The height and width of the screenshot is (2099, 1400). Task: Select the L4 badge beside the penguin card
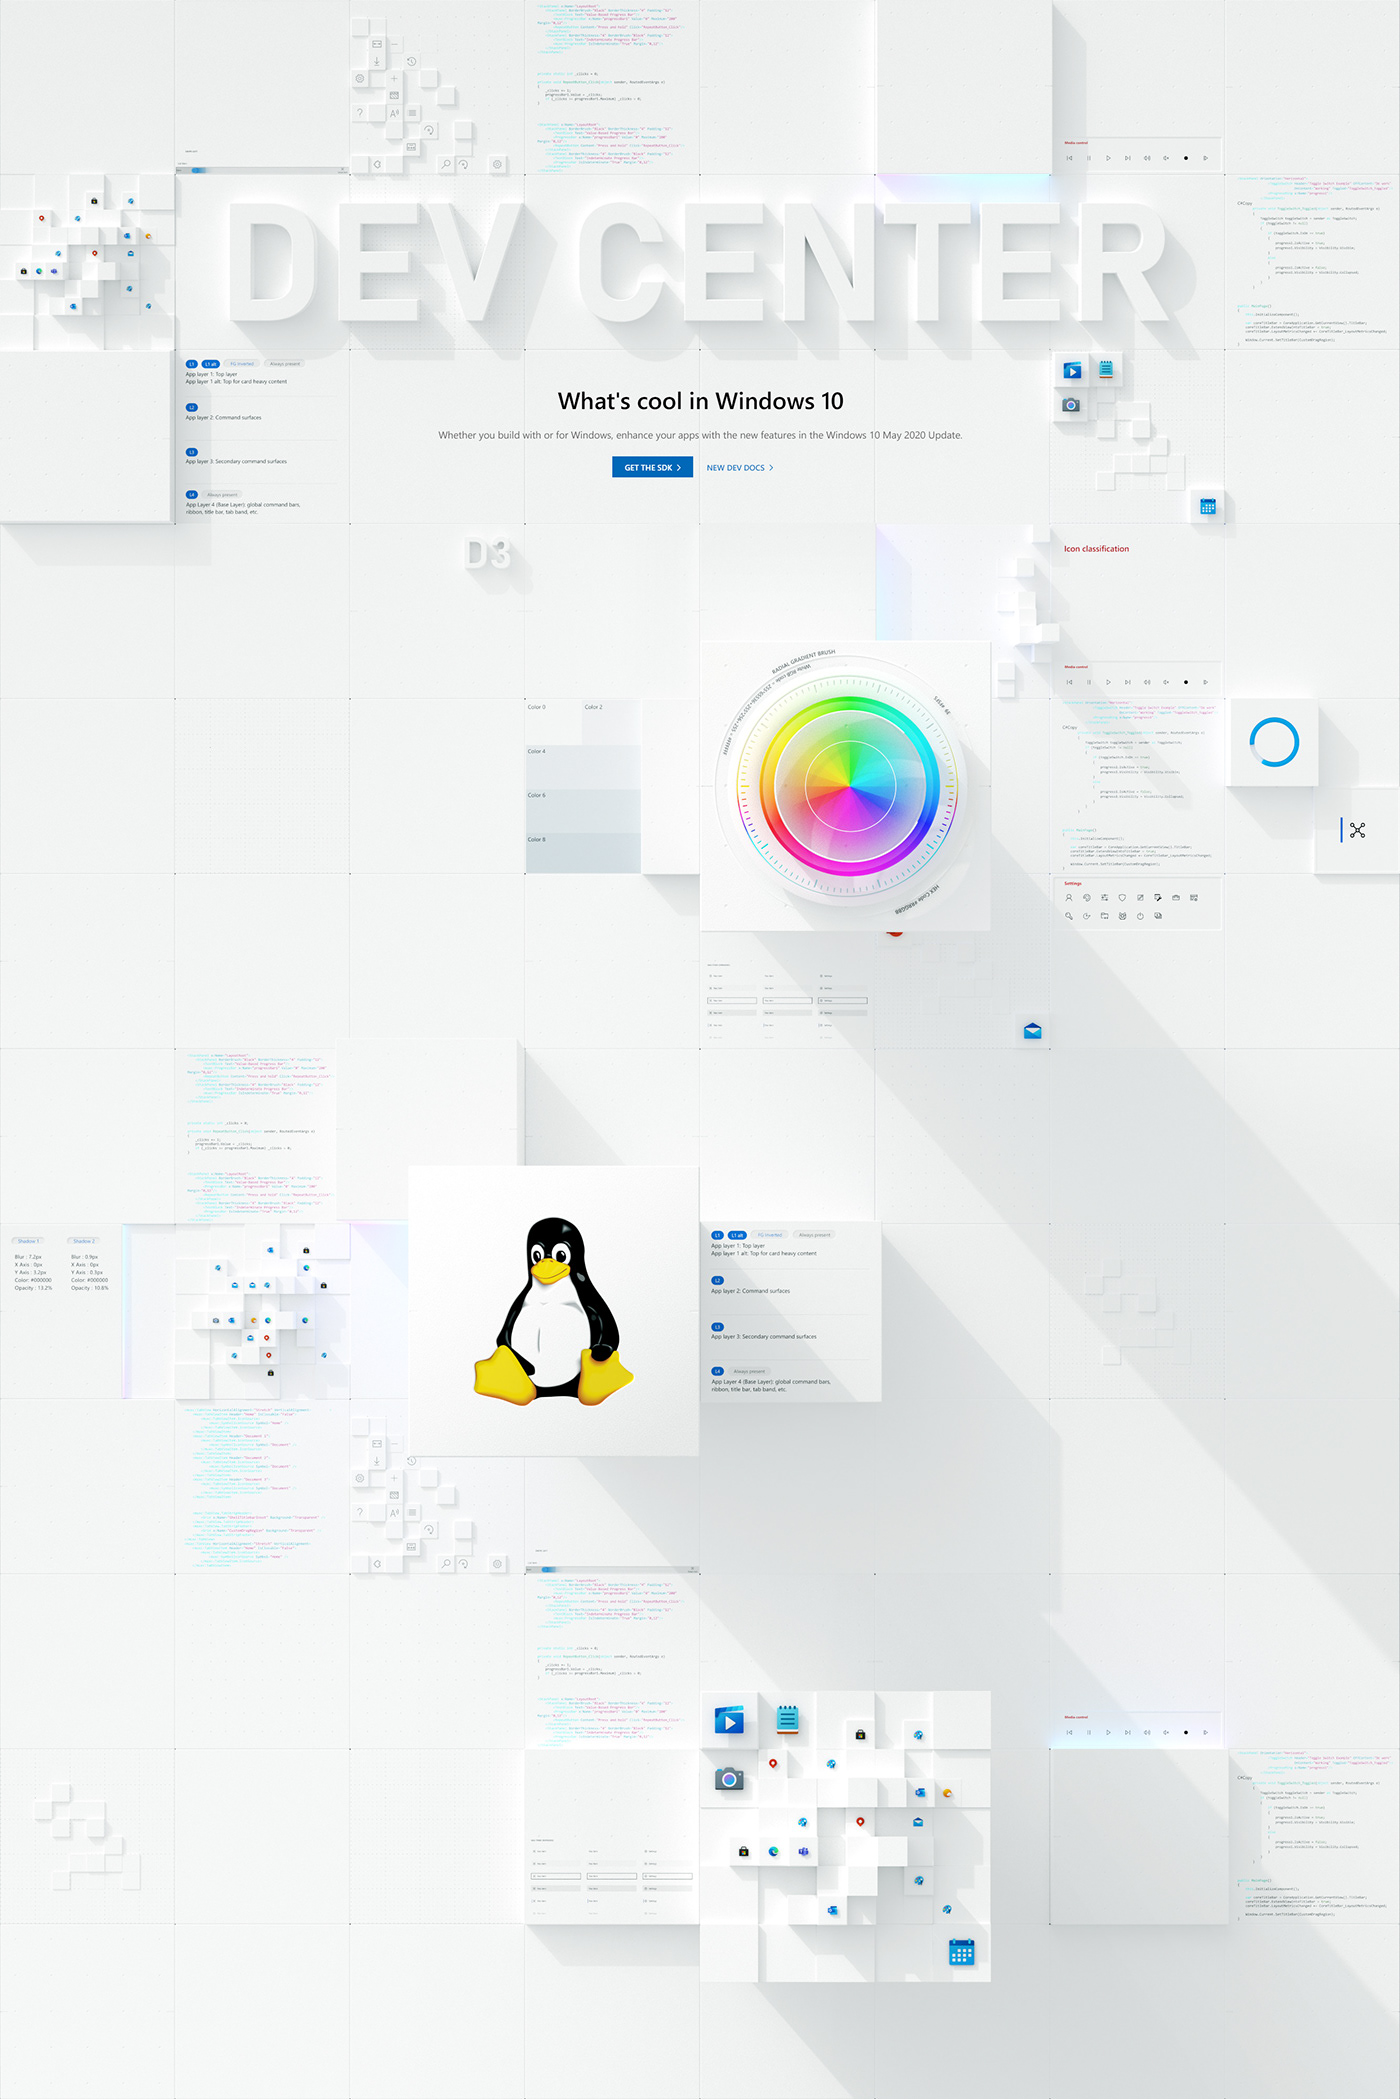coord(717,1371)
